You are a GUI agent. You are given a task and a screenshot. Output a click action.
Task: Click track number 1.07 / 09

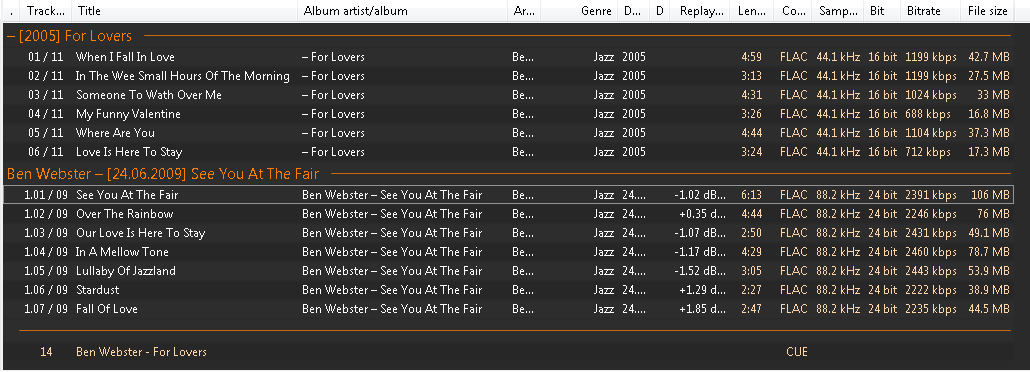[x=46, y=309]
